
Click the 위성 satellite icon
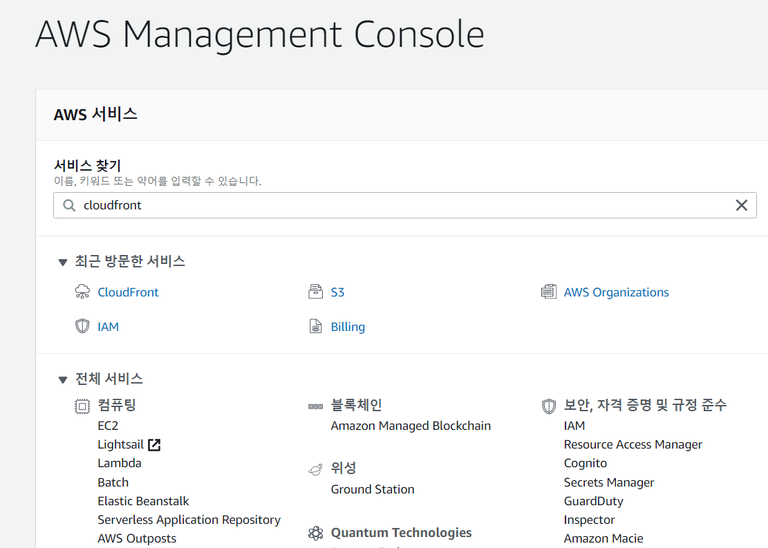[x=315, y=469]
